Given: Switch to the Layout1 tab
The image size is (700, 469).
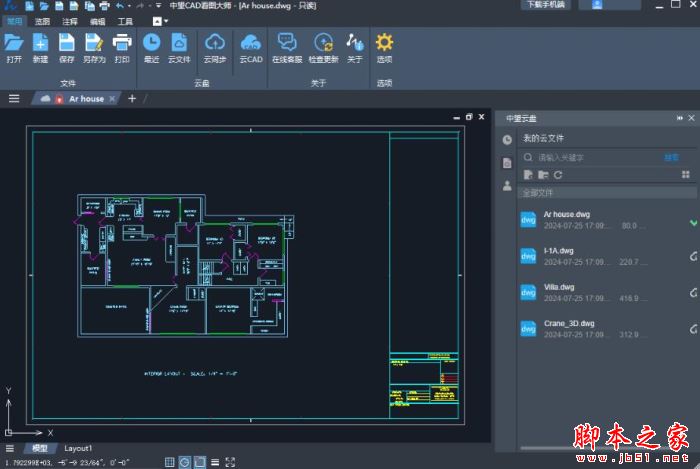Looking at the screenshot, I should (78, 448).
